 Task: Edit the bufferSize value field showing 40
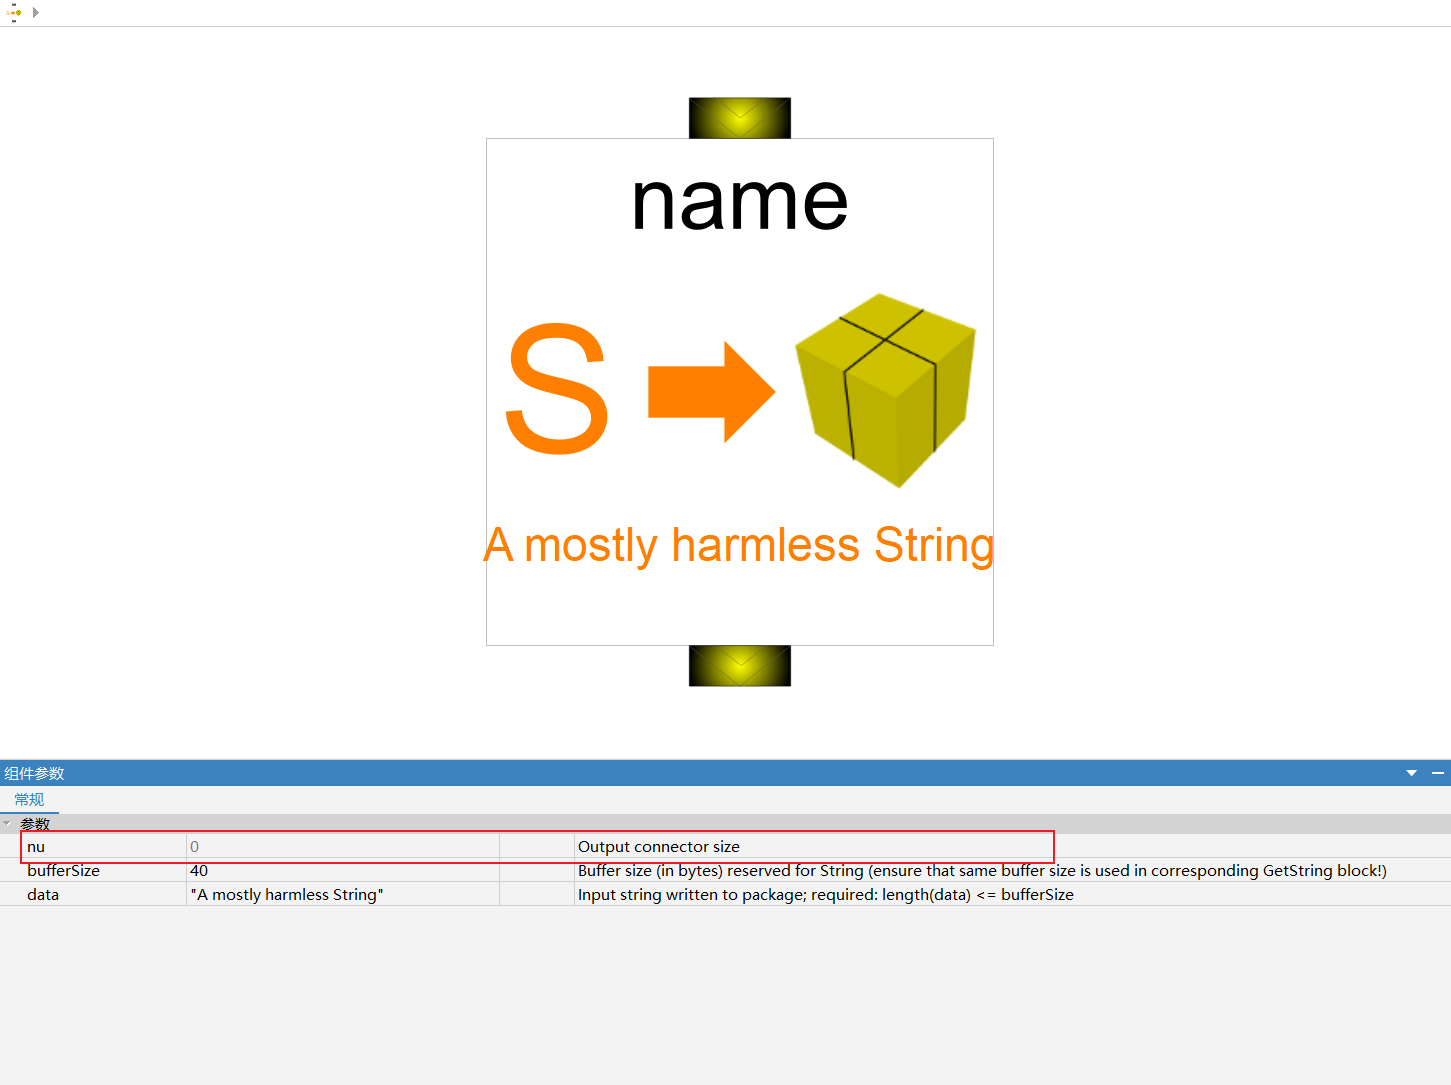coord(343,870)
